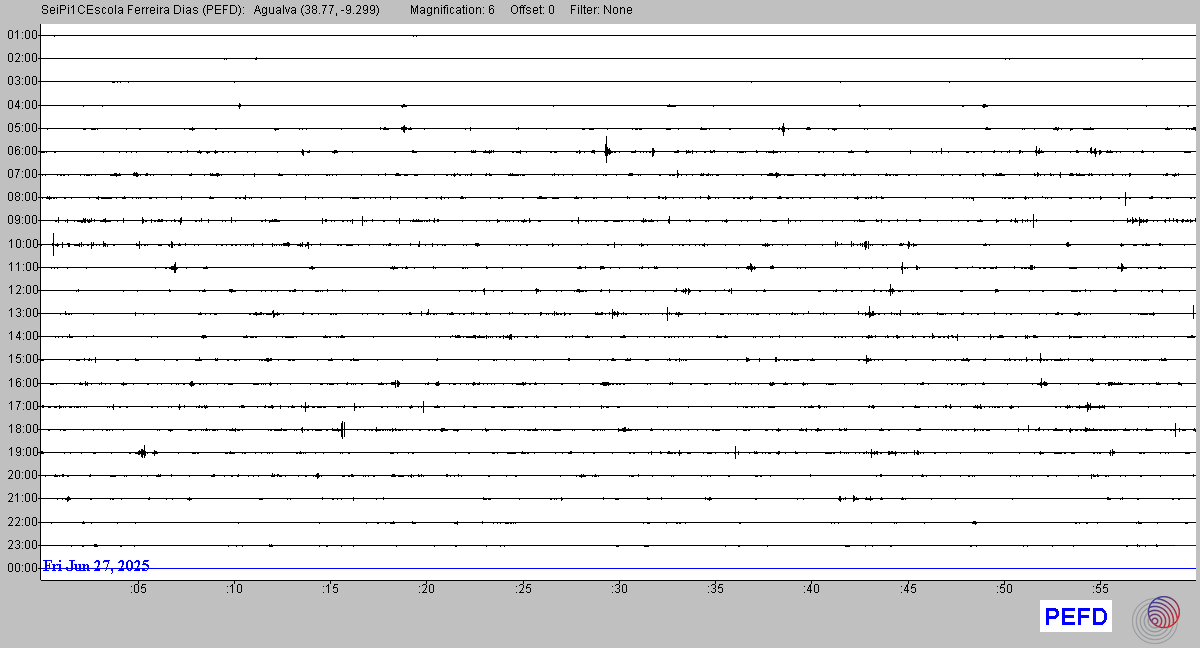The image size is (1200, 648).
Task: Click the event on 11:00 trace near :07
Action: (x=174, y=267)
